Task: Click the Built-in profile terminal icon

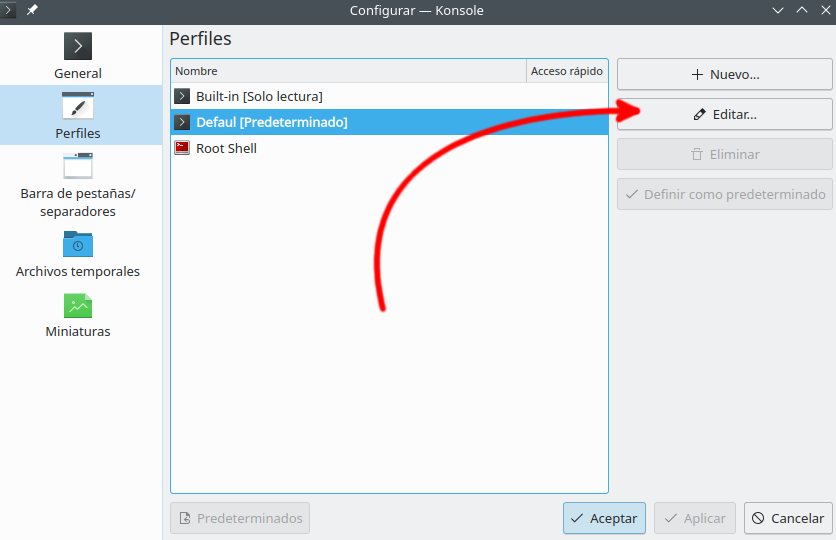Action: coord(182,96)
